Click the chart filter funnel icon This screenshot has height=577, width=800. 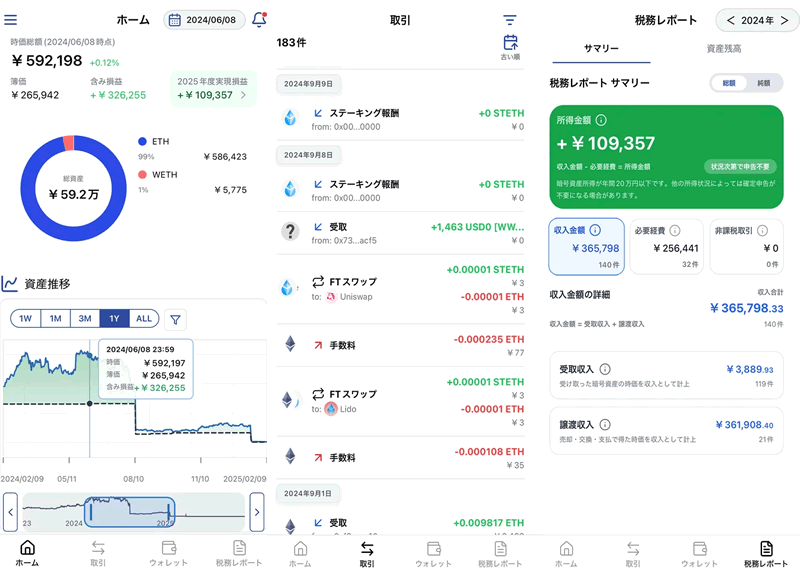(176, 319)
